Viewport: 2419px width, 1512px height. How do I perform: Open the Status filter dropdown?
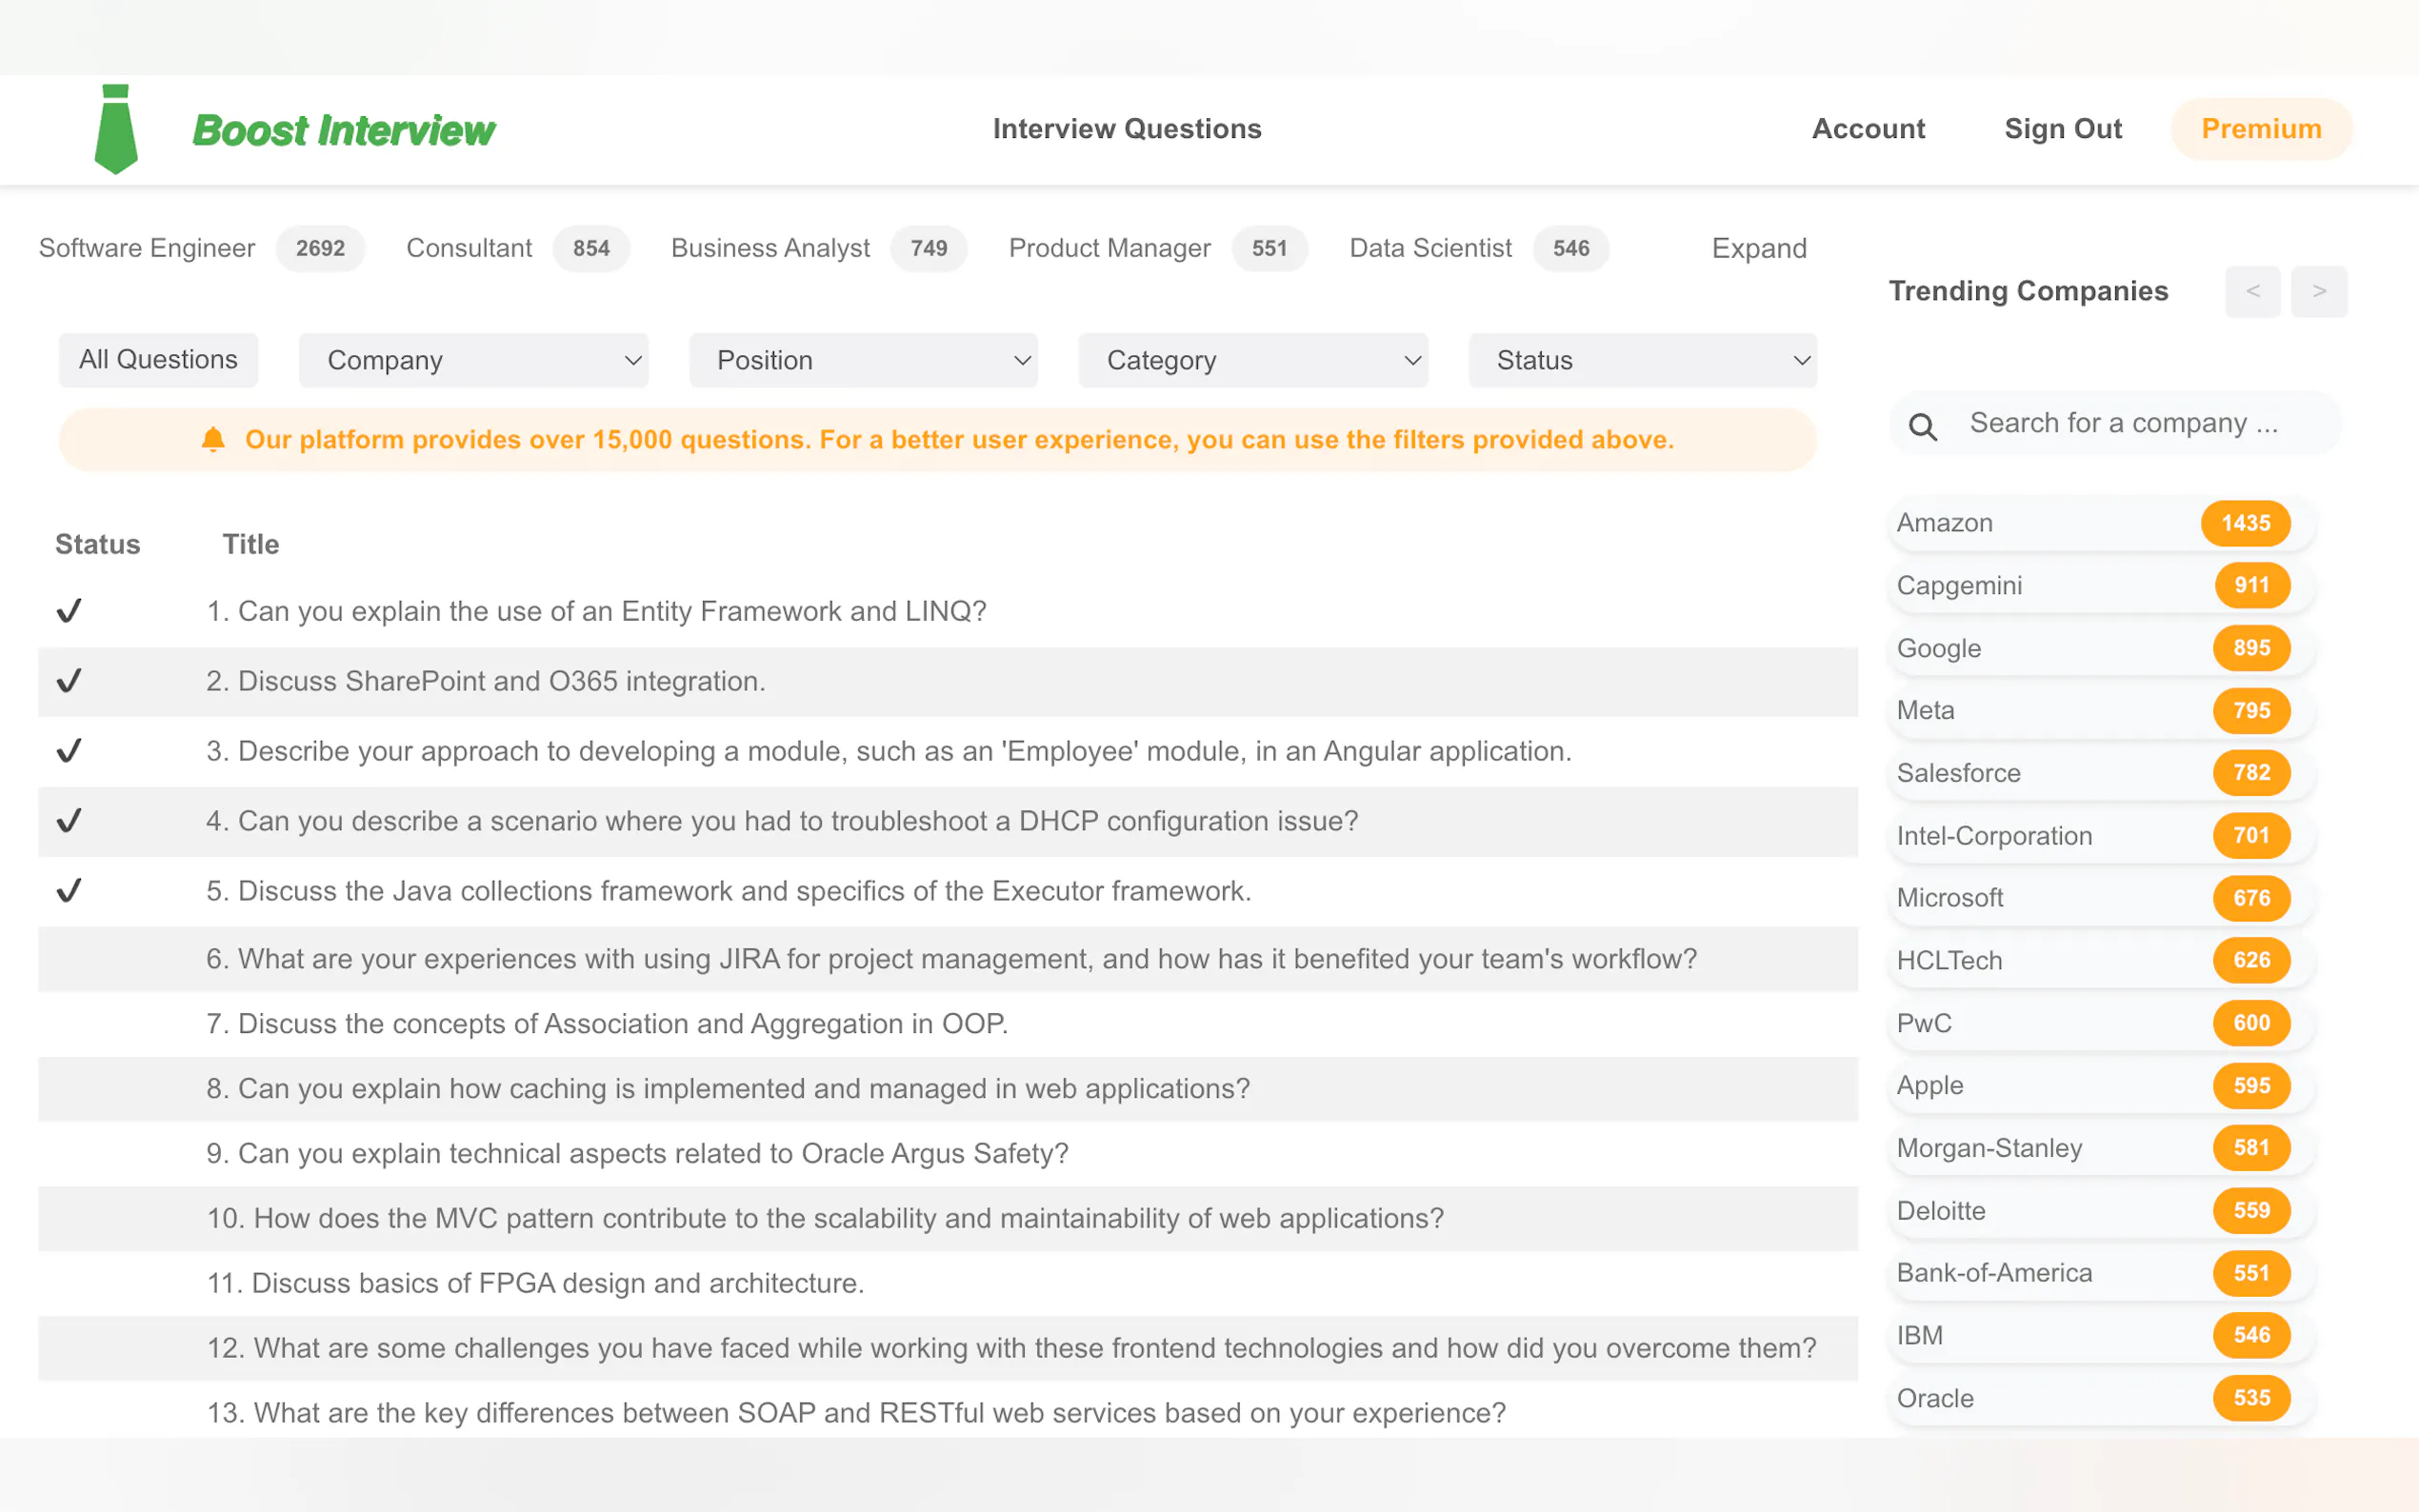tap(1642, 360)
